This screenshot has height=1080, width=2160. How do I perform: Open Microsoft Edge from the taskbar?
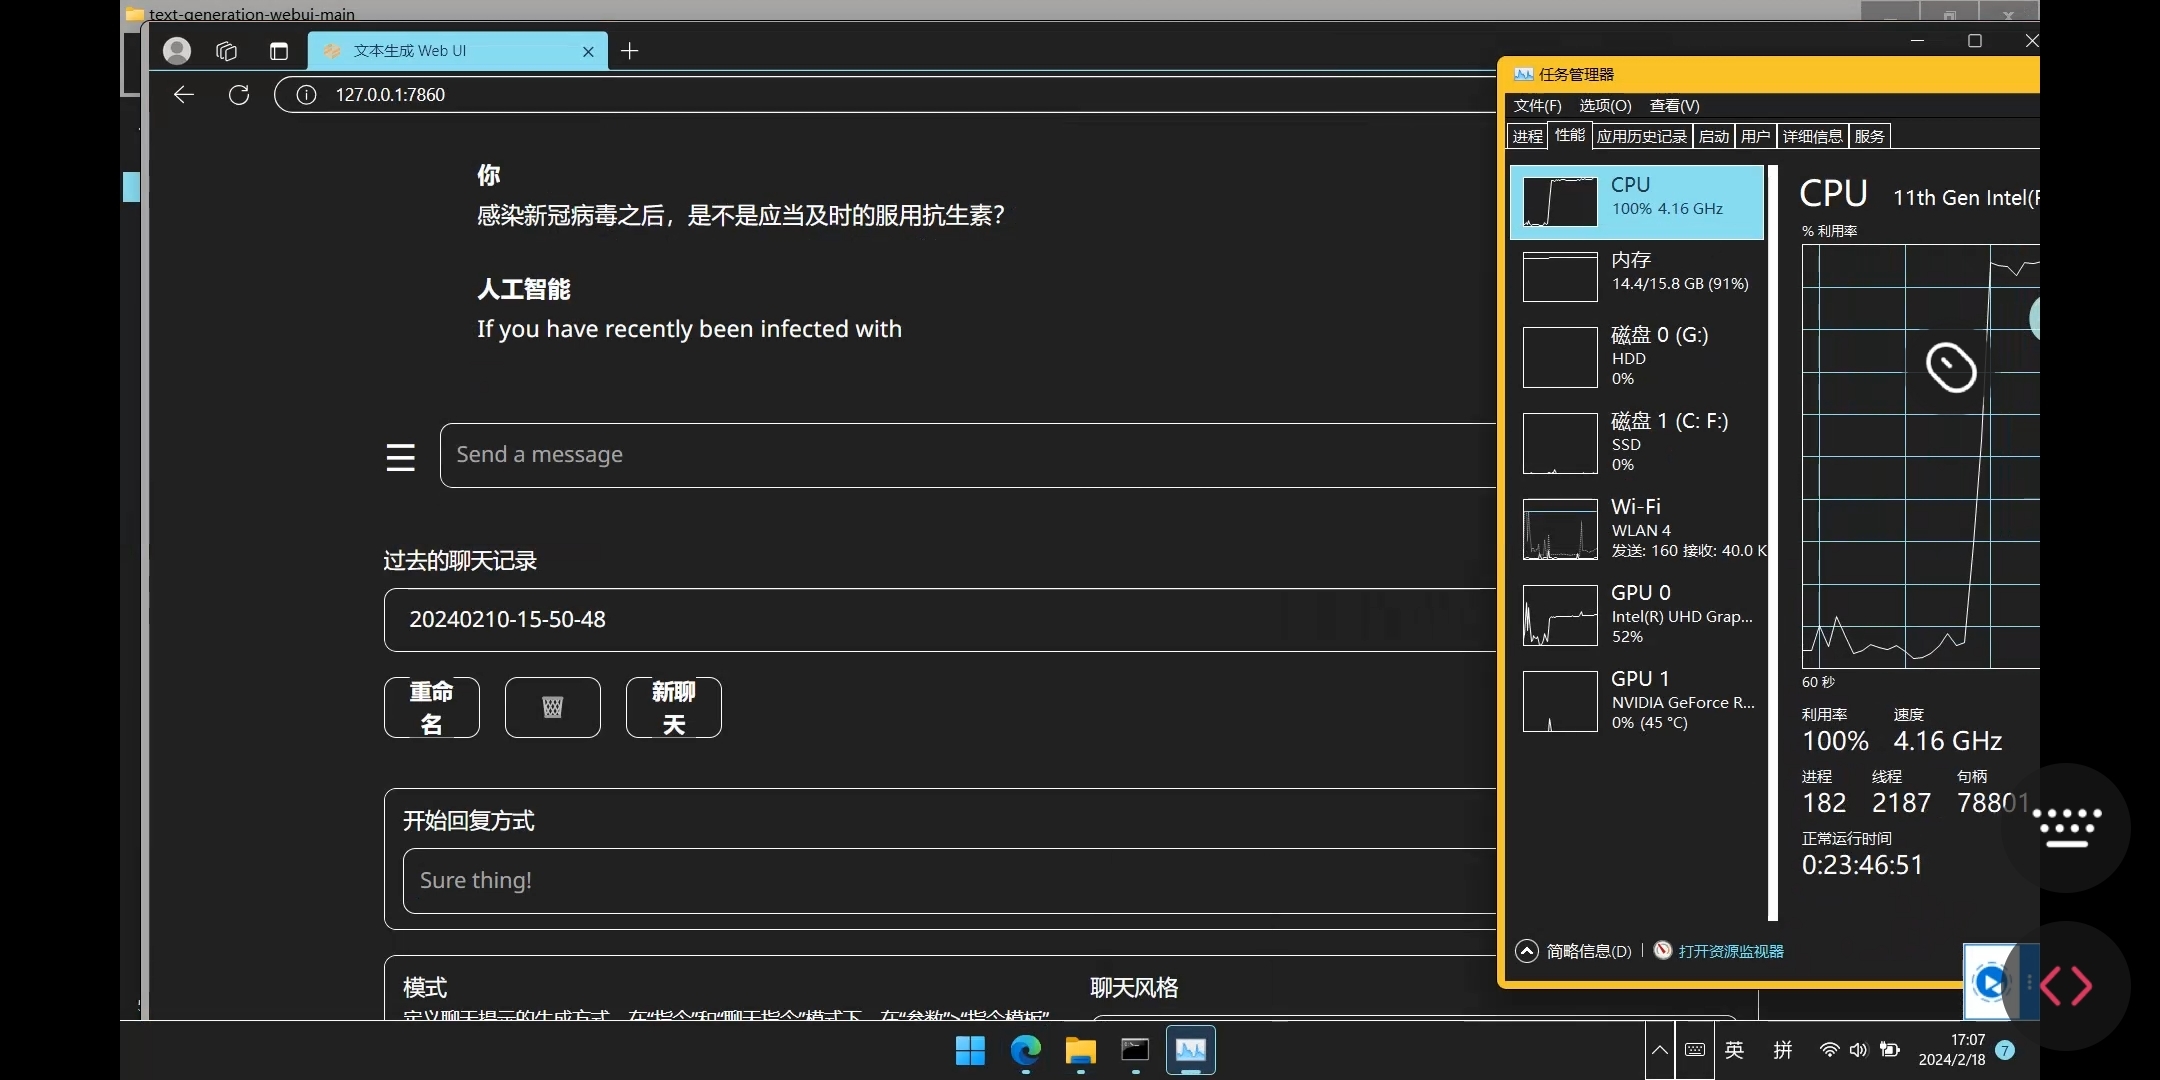[1025, 1050]
